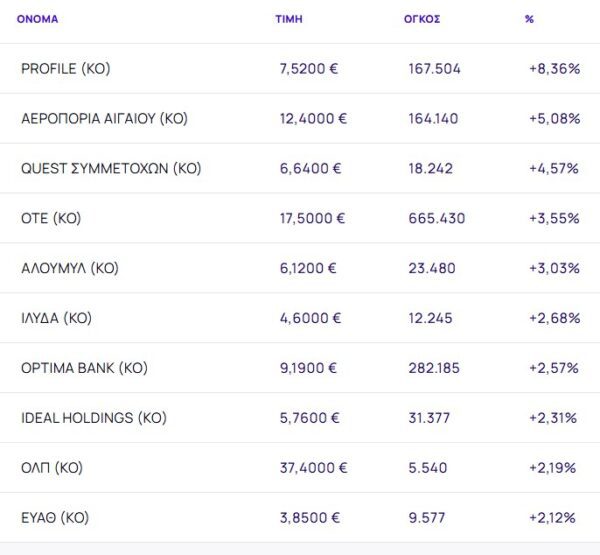Select the ΟΛΠ (ΚΟ) stock
This screenshot has width=600, height=555.
52,468
